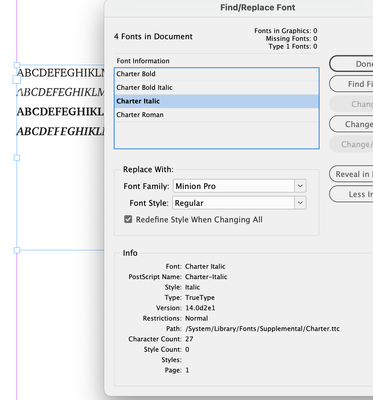Click the Find First button

click(351, 84)
